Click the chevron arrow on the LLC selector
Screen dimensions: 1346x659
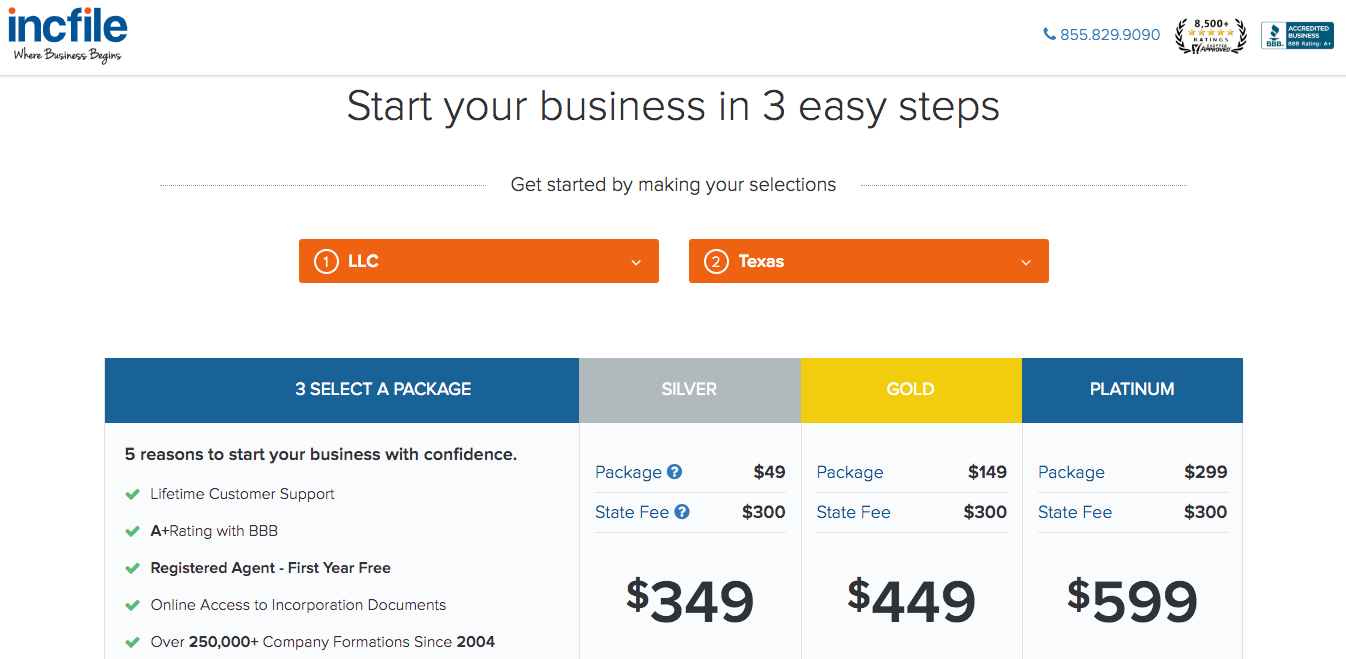coord(636,262)
